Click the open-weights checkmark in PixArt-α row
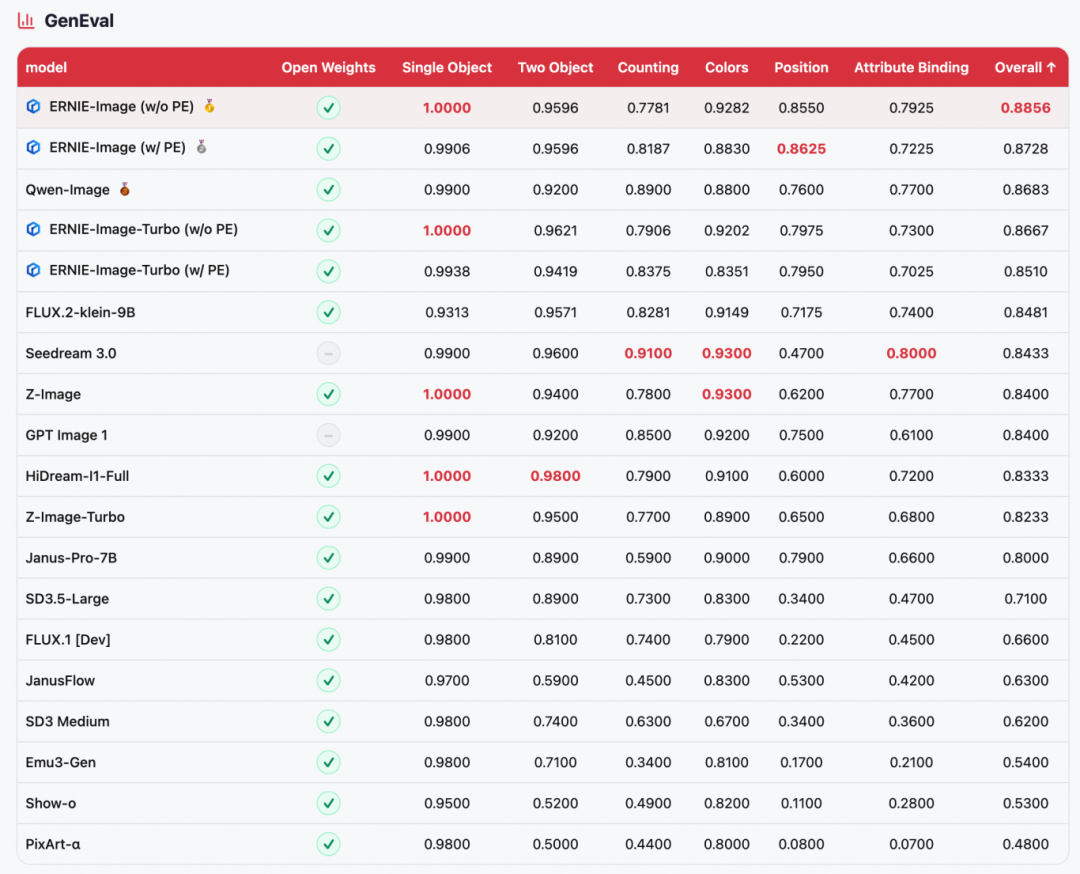1080x874 pixels. click(328, 844)
